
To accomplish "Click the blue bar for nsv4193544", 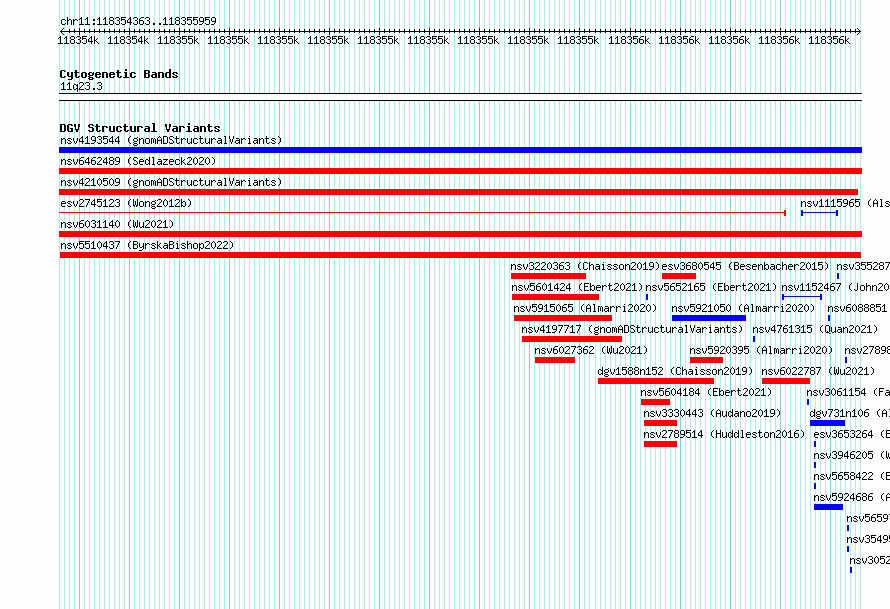I will click(x=460, y=150).
